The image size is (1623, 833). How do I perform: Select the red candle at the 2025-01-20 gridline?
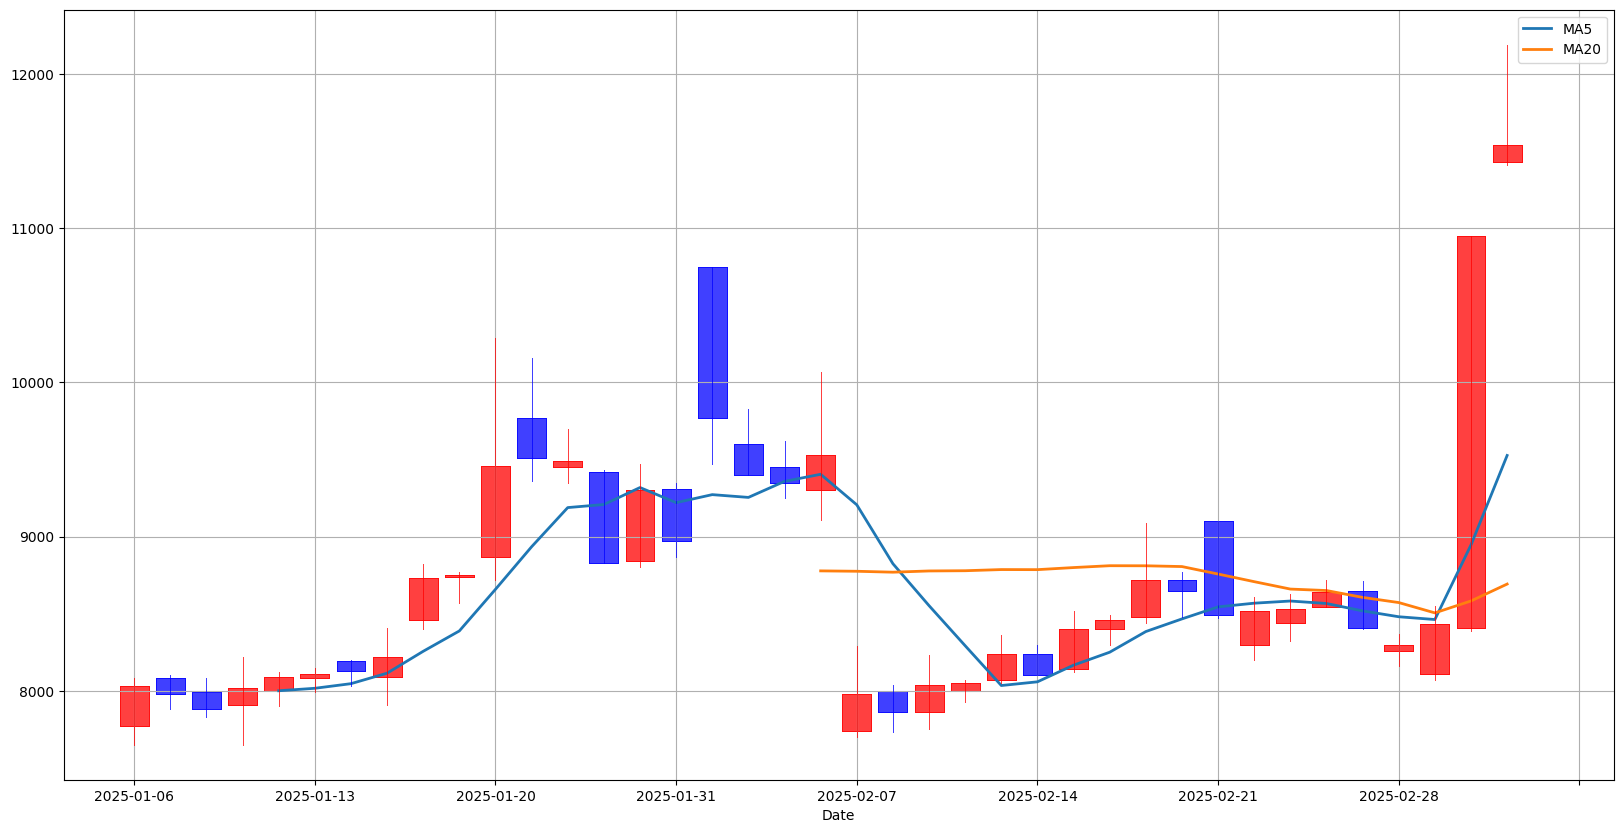[495, 512]
